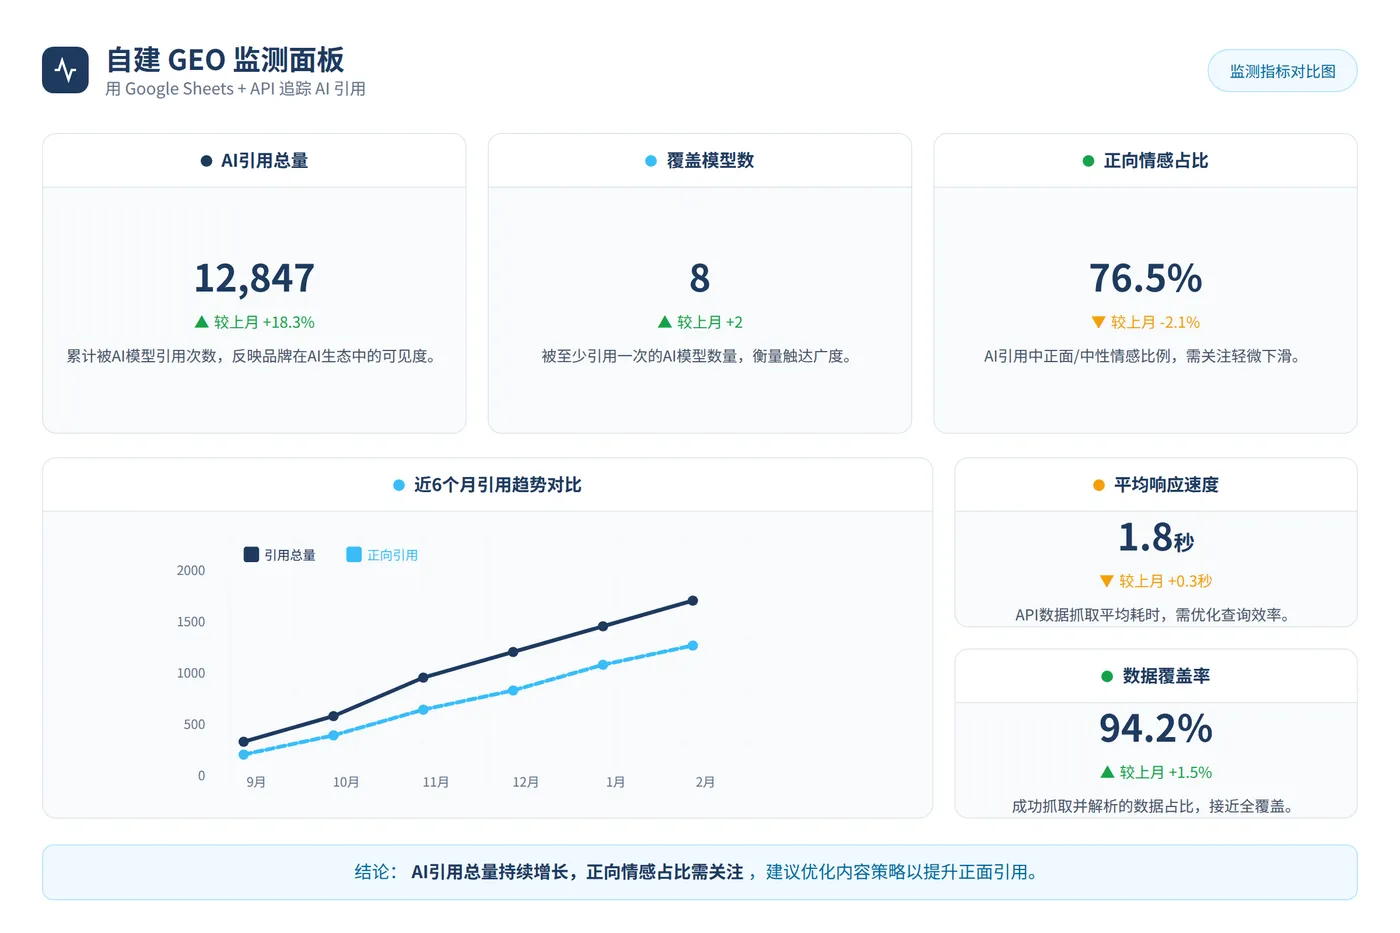The image size is (1400, 933).
Task: Click the x-axis label 12月
Action: tap(526, 782)
